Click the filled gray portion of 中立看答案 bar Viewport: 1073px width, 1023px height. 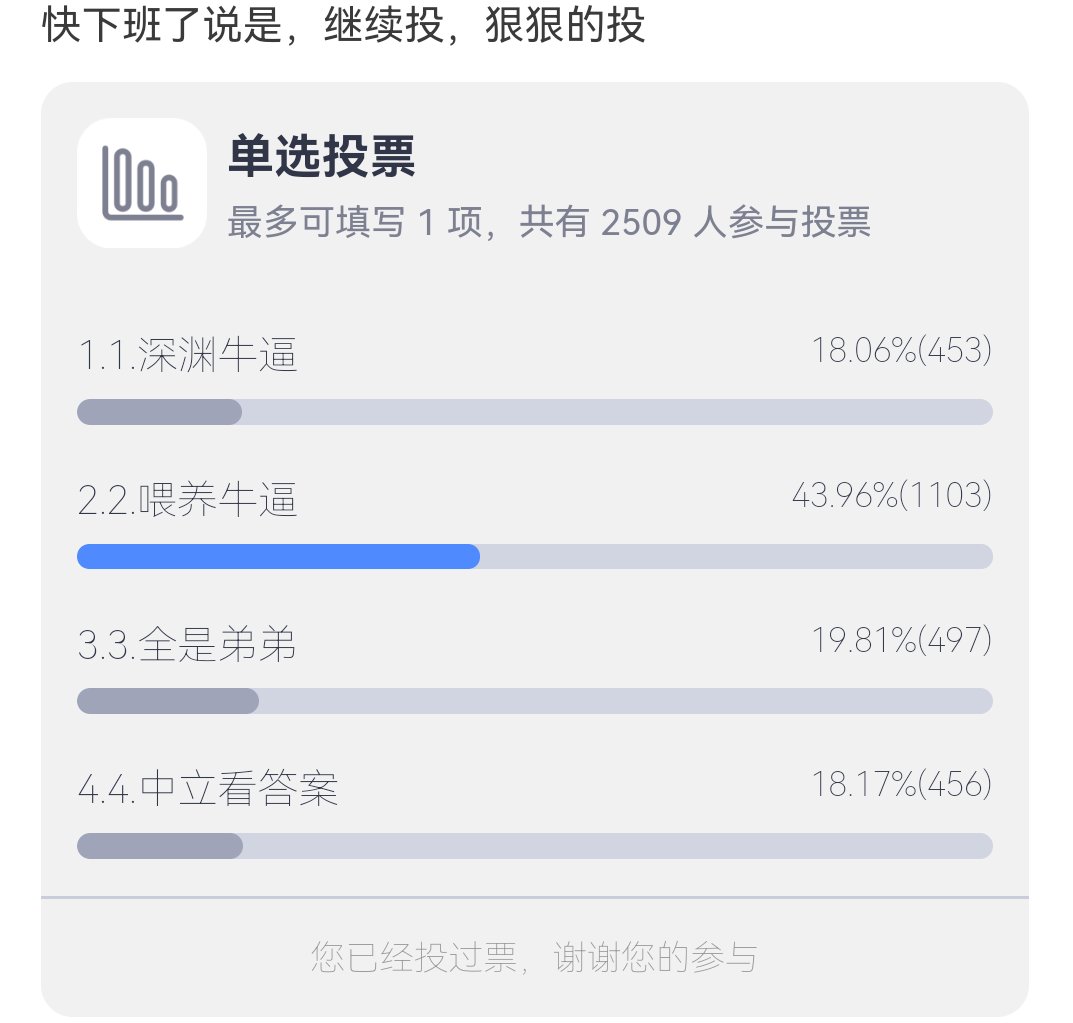[160, 846]
